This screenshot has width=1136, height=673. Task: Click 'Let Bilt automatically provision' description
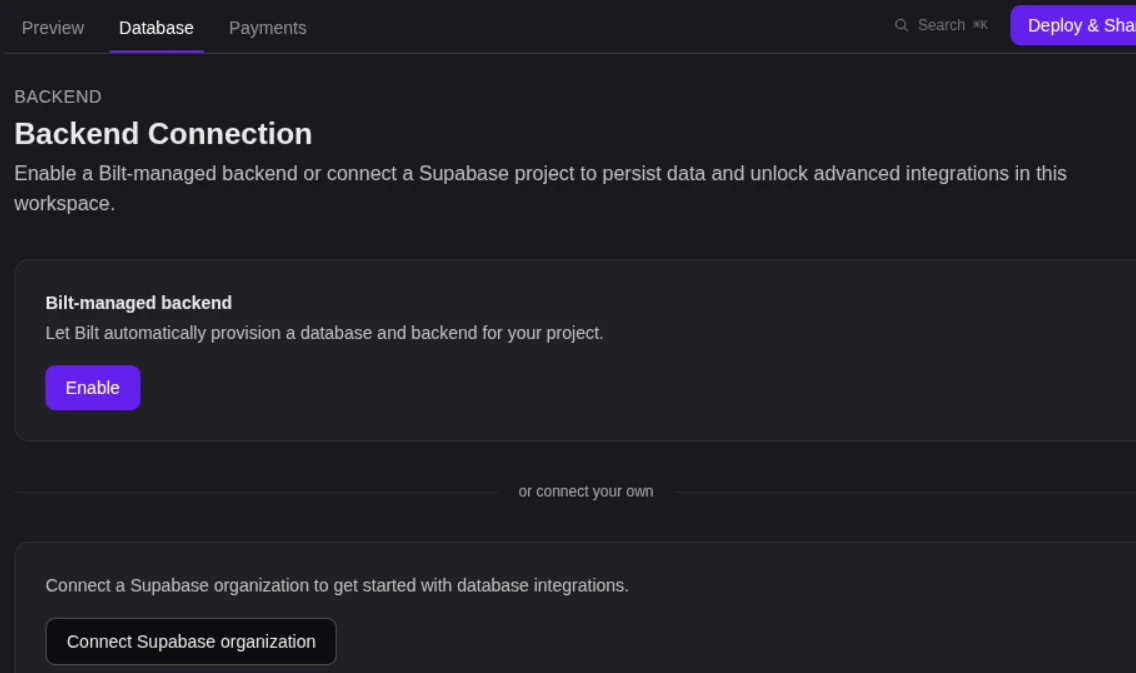[324, 333]
